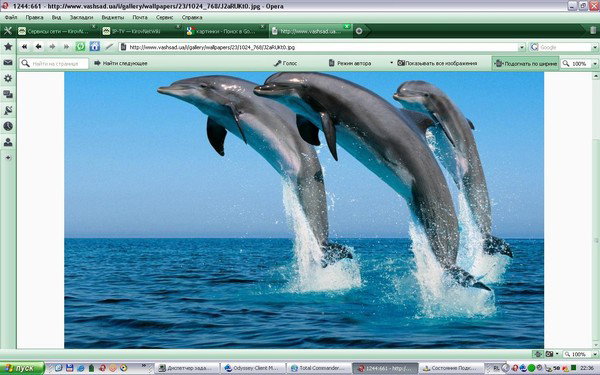This screenshot has width=600, height=375.
Task: Toggle 'Показывать все изображения' images button
Action: click(437, 63)
